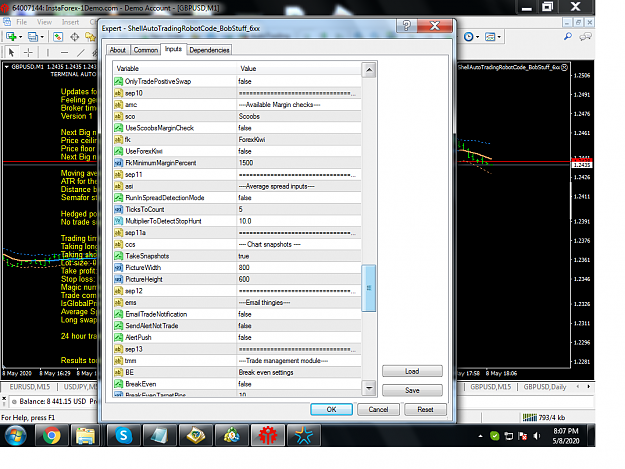Switch to the GBPUSD,Daily chart tab
625x469 pixels.
tap(545, 387)
